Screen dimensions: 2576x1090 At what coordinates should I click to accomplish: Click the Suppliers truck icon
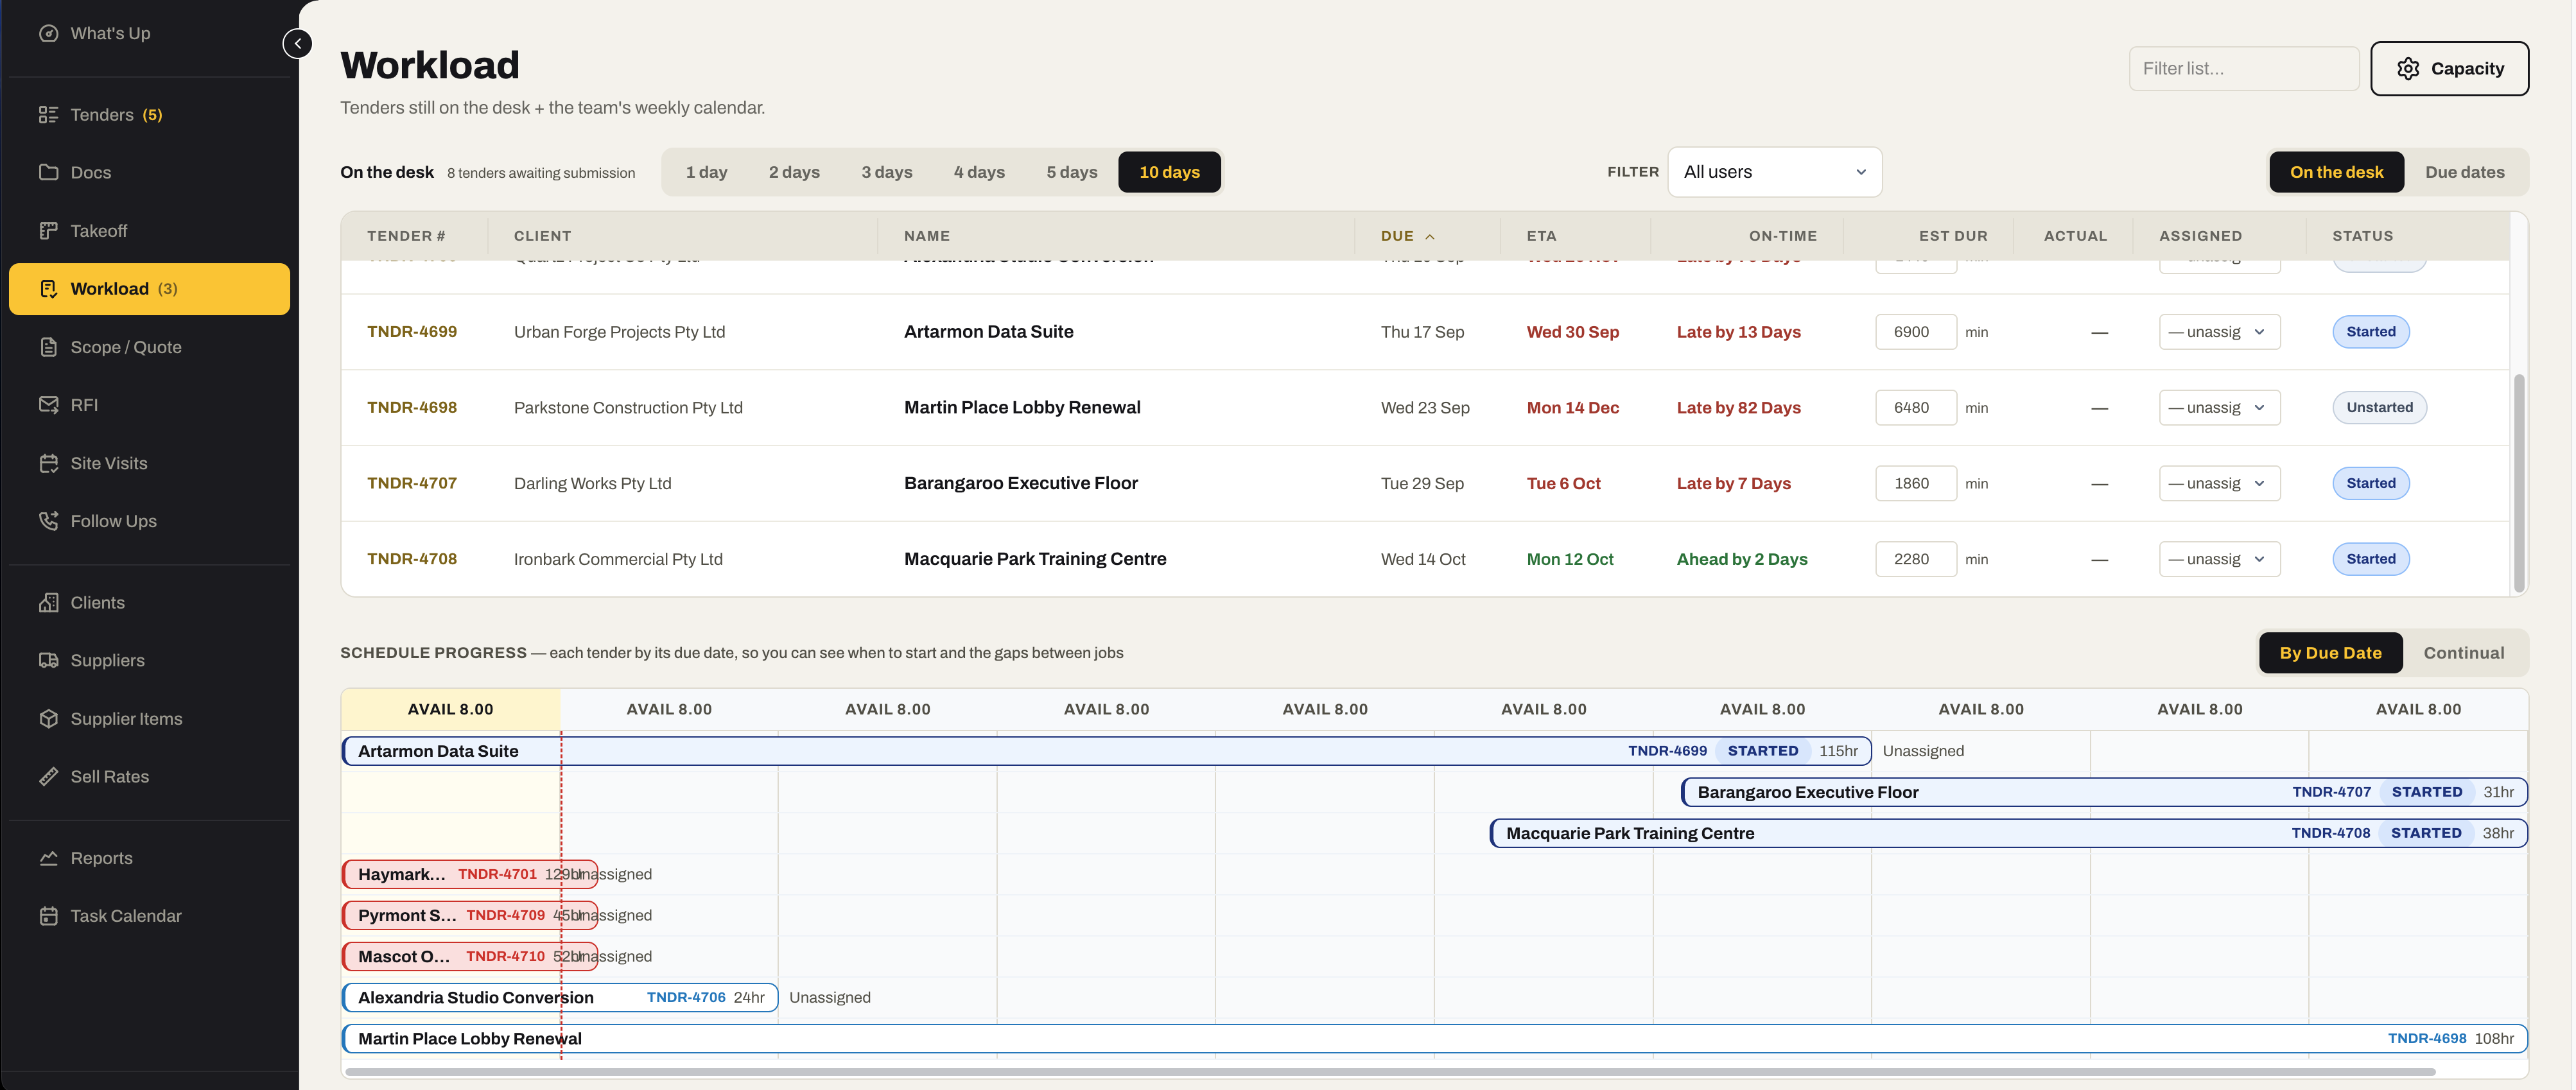[48, 660]
